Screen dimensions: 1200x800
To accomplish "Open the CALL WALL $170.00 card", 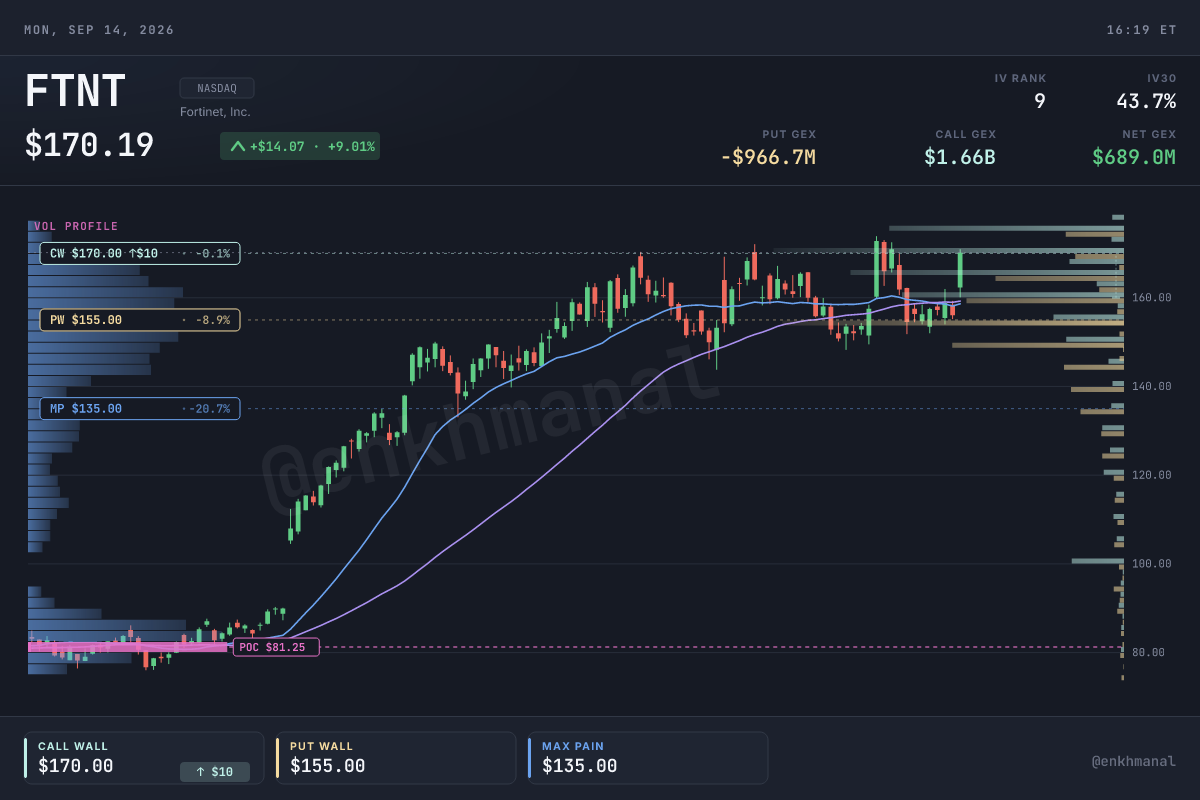I will tap(144, 758).
